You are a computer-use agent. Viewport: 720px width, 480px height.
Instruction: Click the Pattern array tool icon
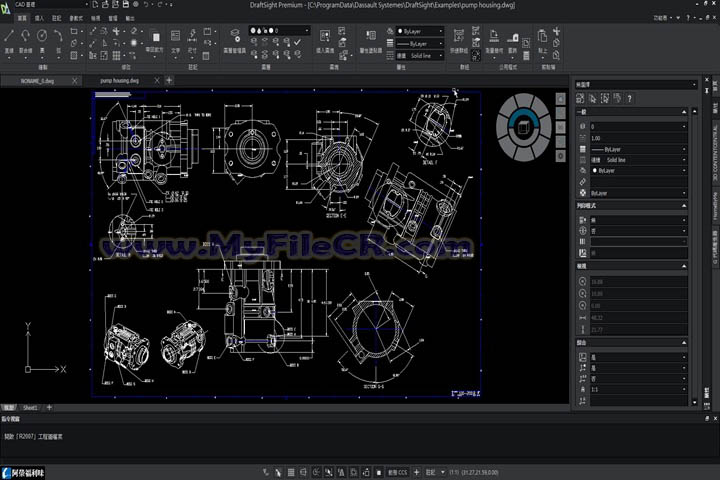117,56
